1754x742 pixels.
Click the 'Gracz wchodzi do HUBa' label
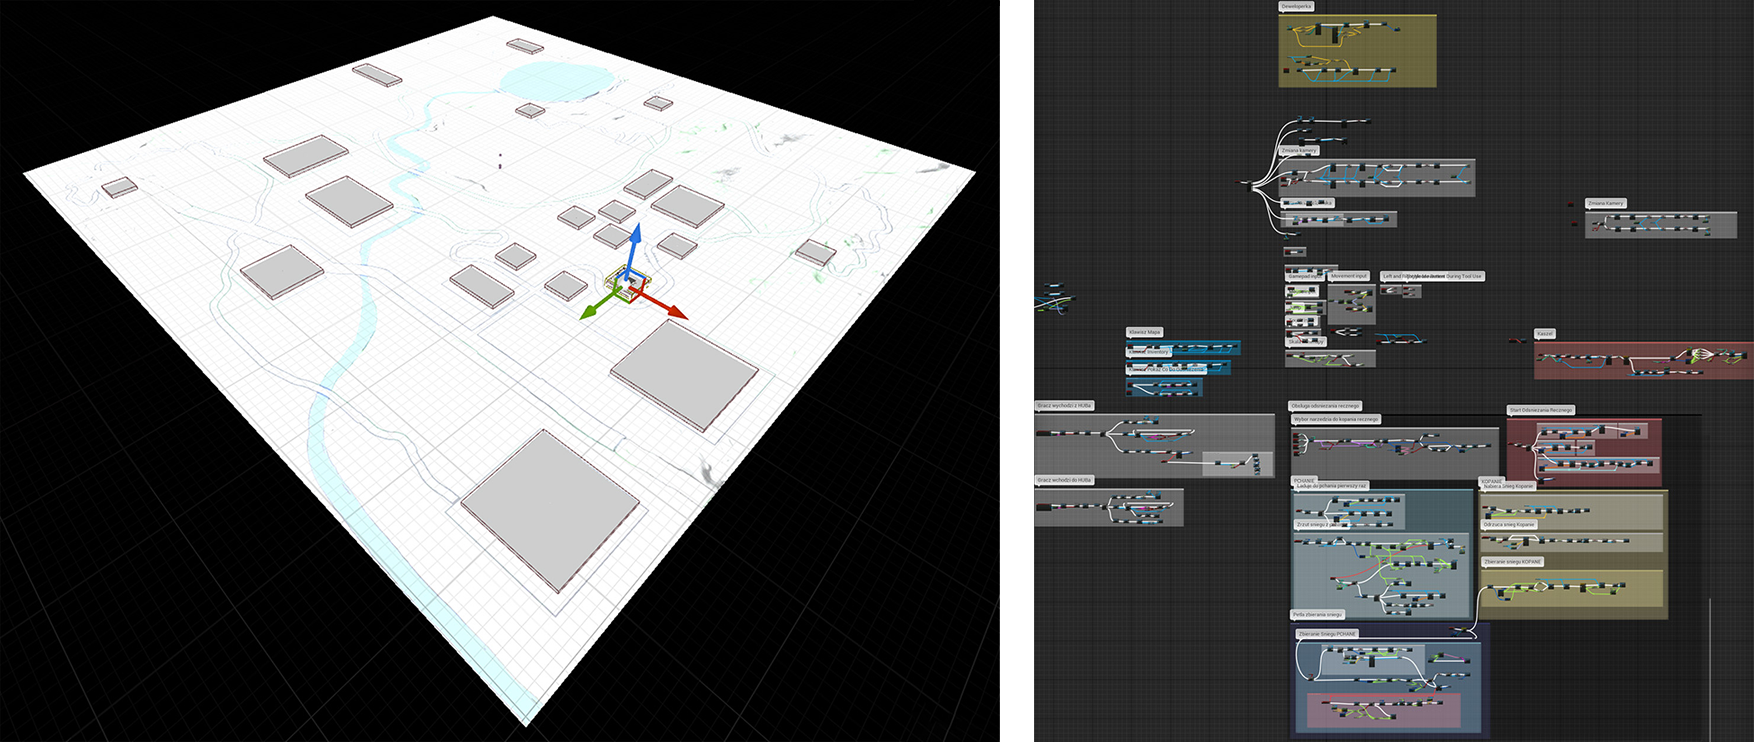(1065, 480)
